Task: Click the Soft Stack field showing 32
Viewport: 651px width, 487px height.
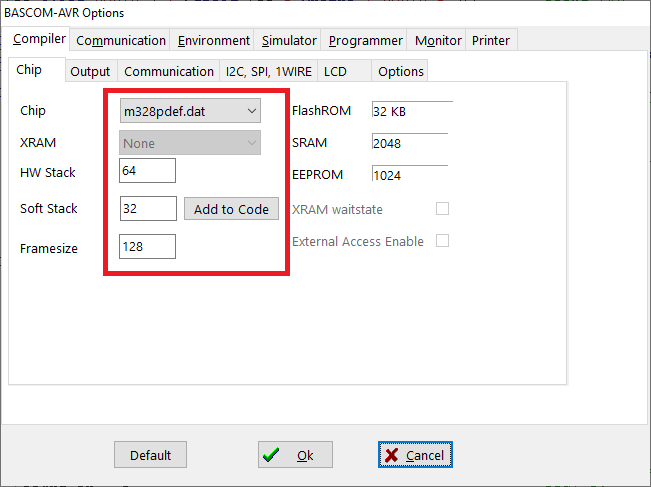Action: 148,208
